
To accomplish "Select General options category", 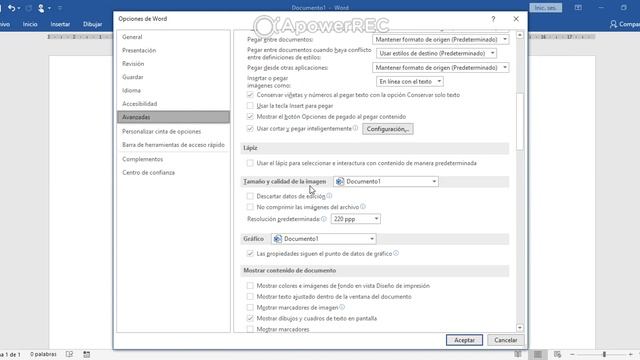I will click(x=173, y=37).
